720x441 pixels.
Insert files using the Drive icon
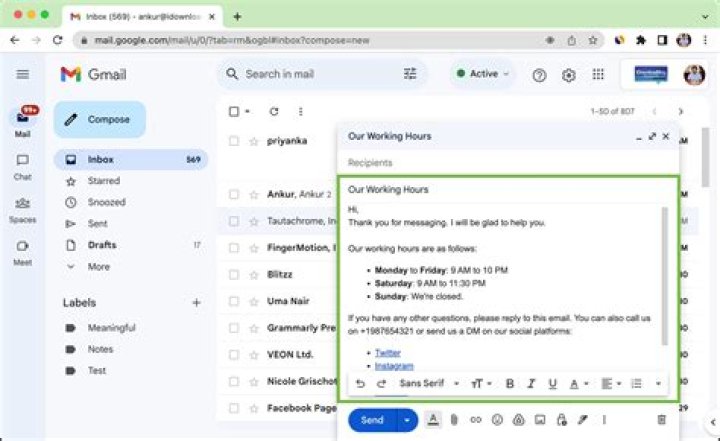click(518, 420)
